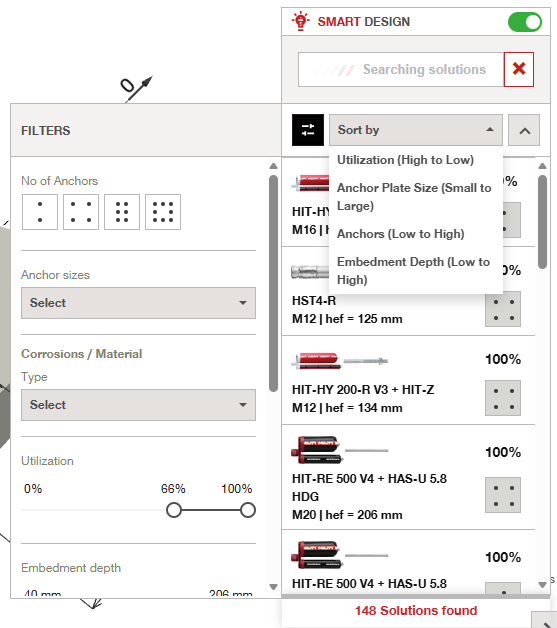Click HIT-RE 500 V4 M20 cartridge image

click(x=317, y=450)
